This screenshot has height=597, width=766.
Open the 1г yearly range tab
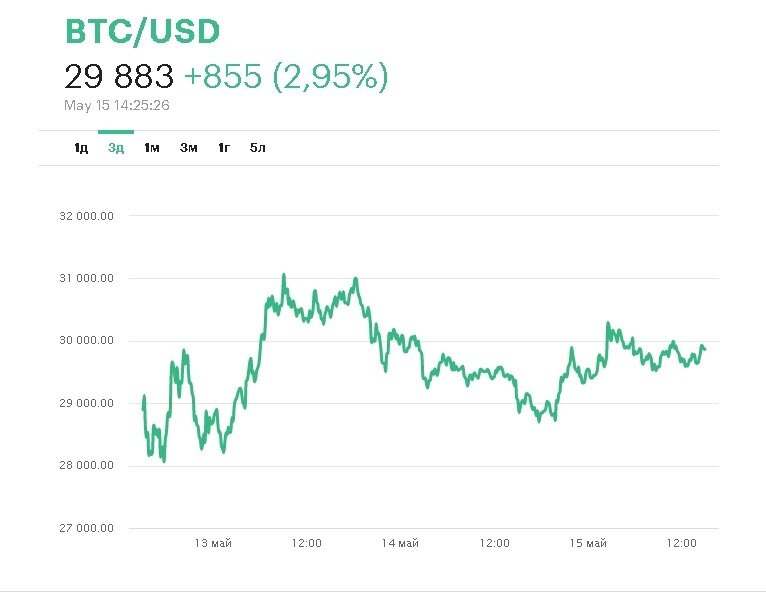(224, 148)
